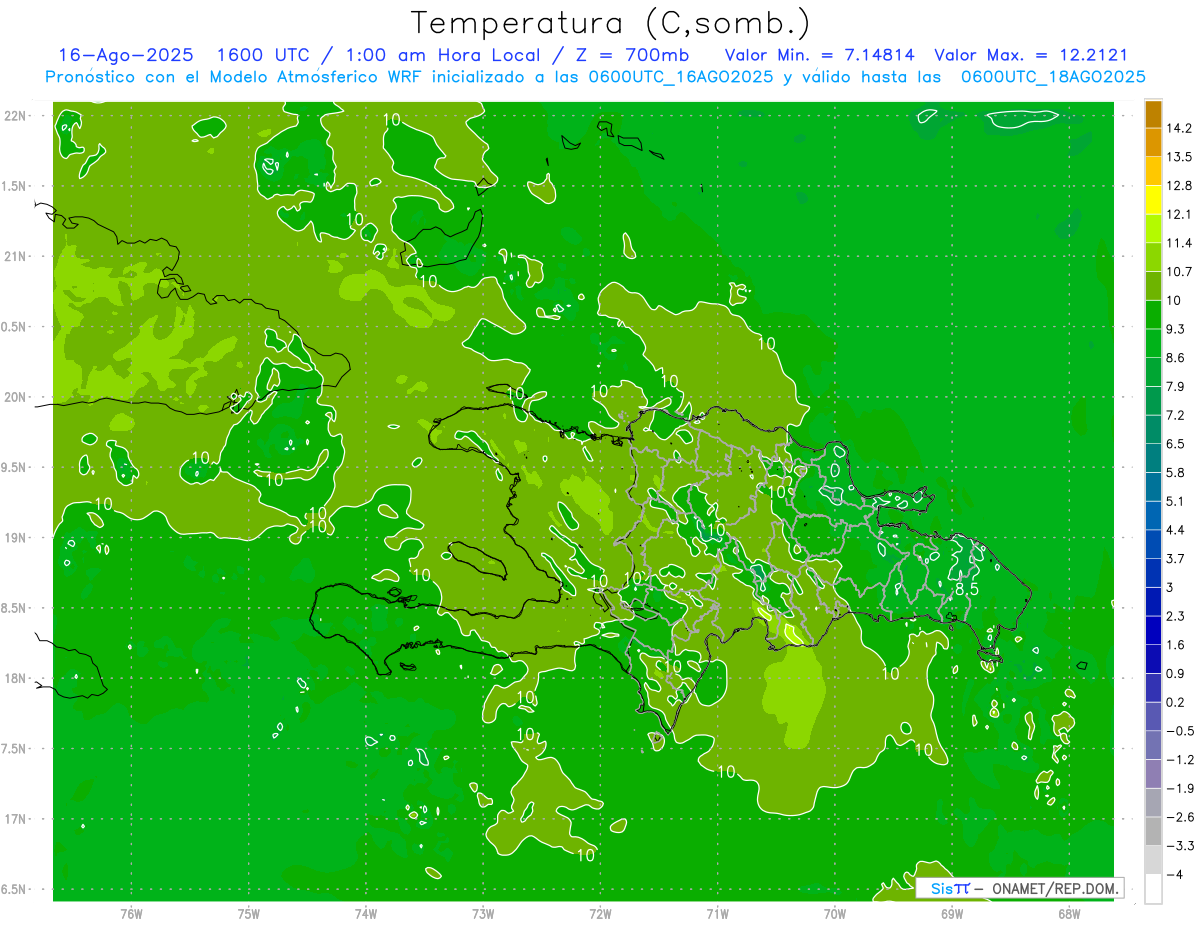The image size is (1200, 927).
Task: Click the yellow swatch between 12.1 and 12.8
Action: [x=1153, y=200]
